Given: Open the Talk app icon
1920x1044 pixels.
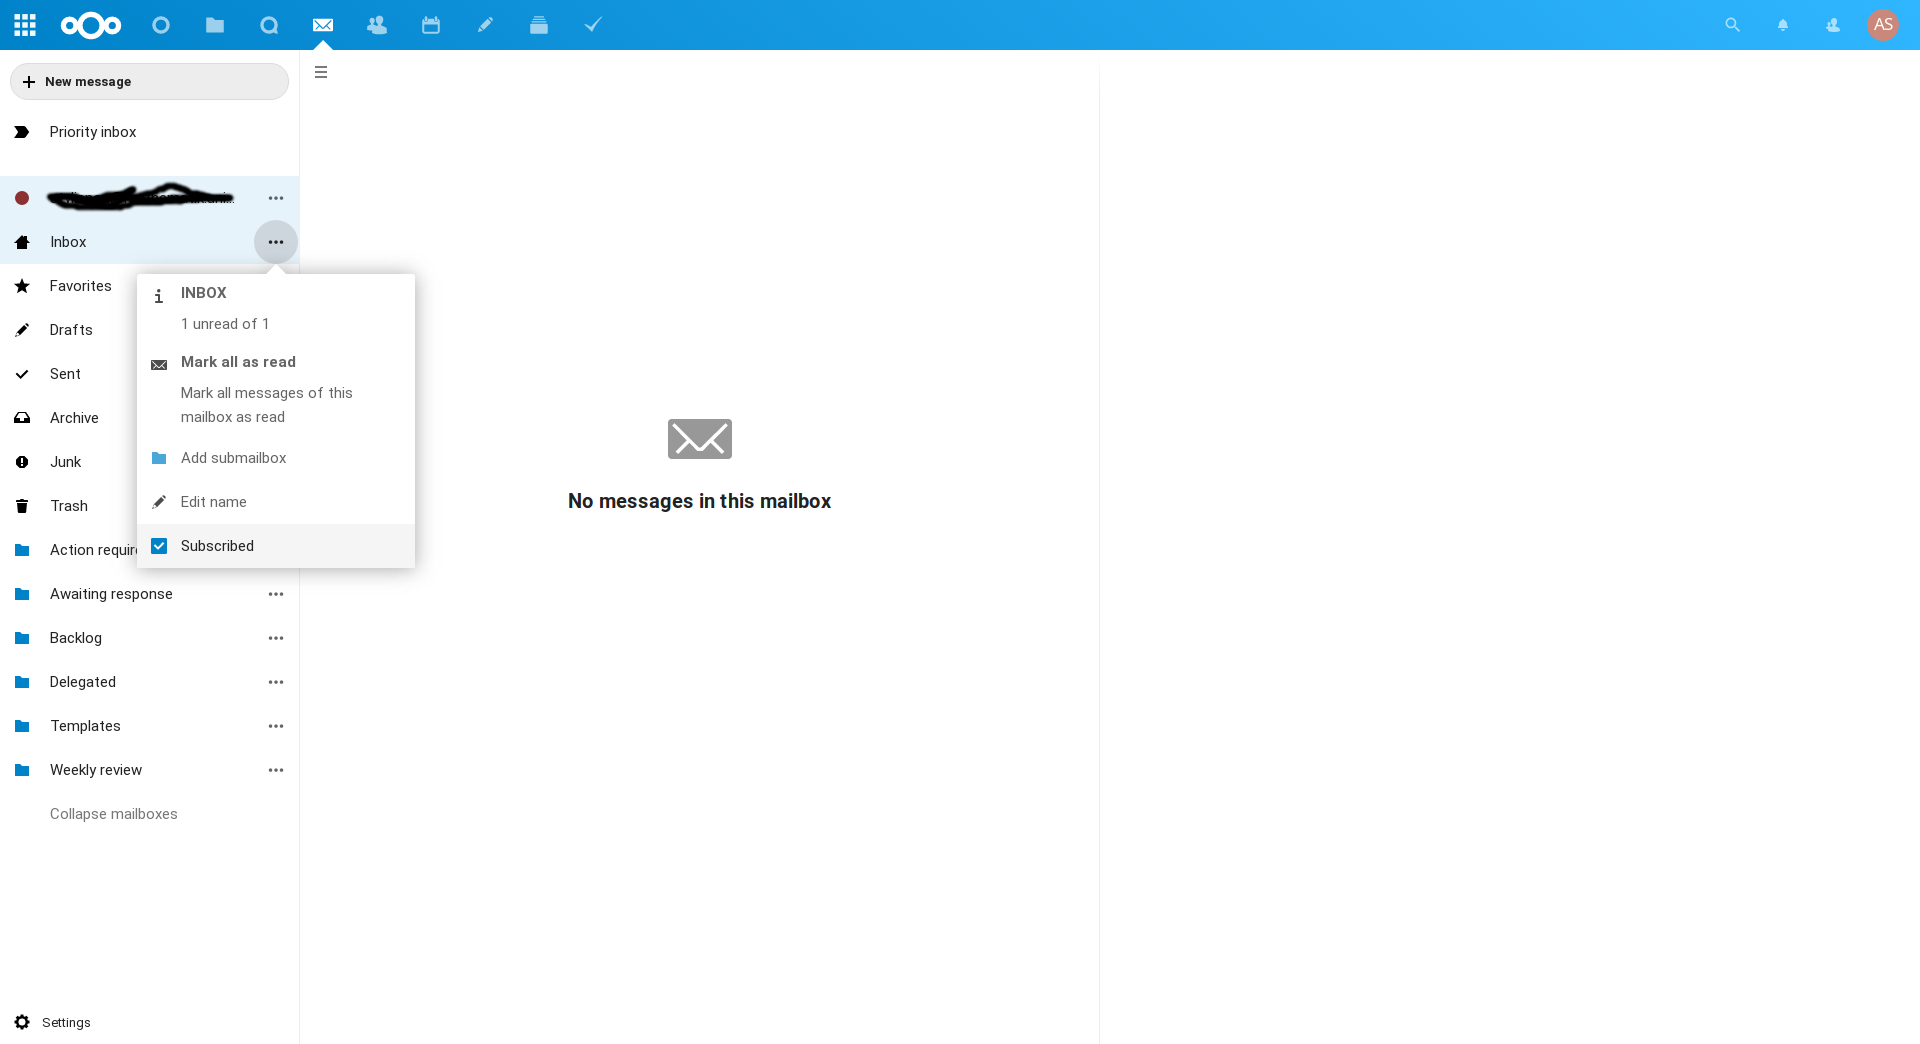Looking at the screenshot, I should tap(269, 25).
